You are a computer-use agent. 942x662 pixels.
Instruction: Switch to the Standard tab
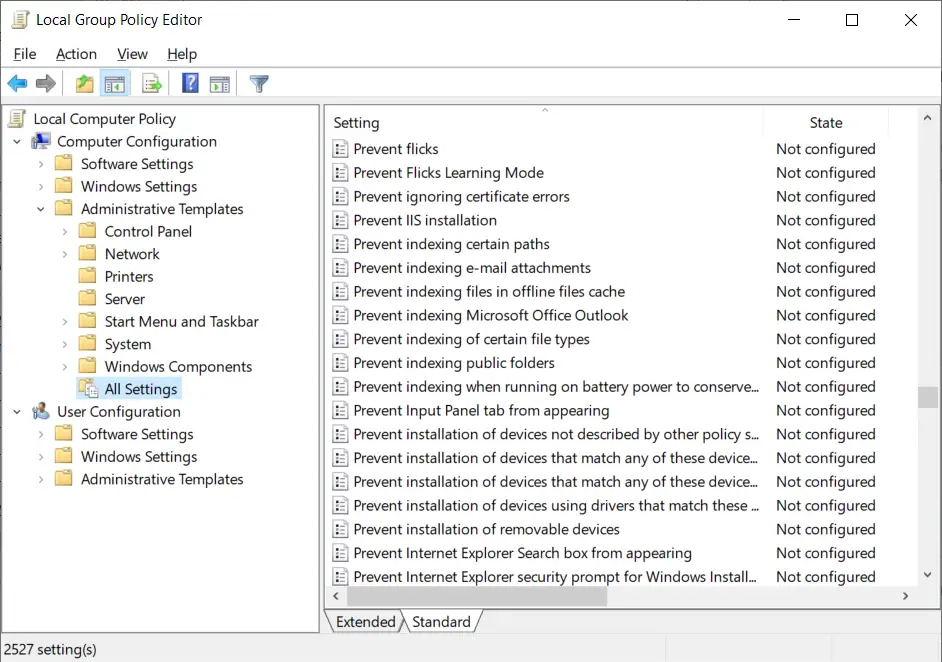click(442, 621)
